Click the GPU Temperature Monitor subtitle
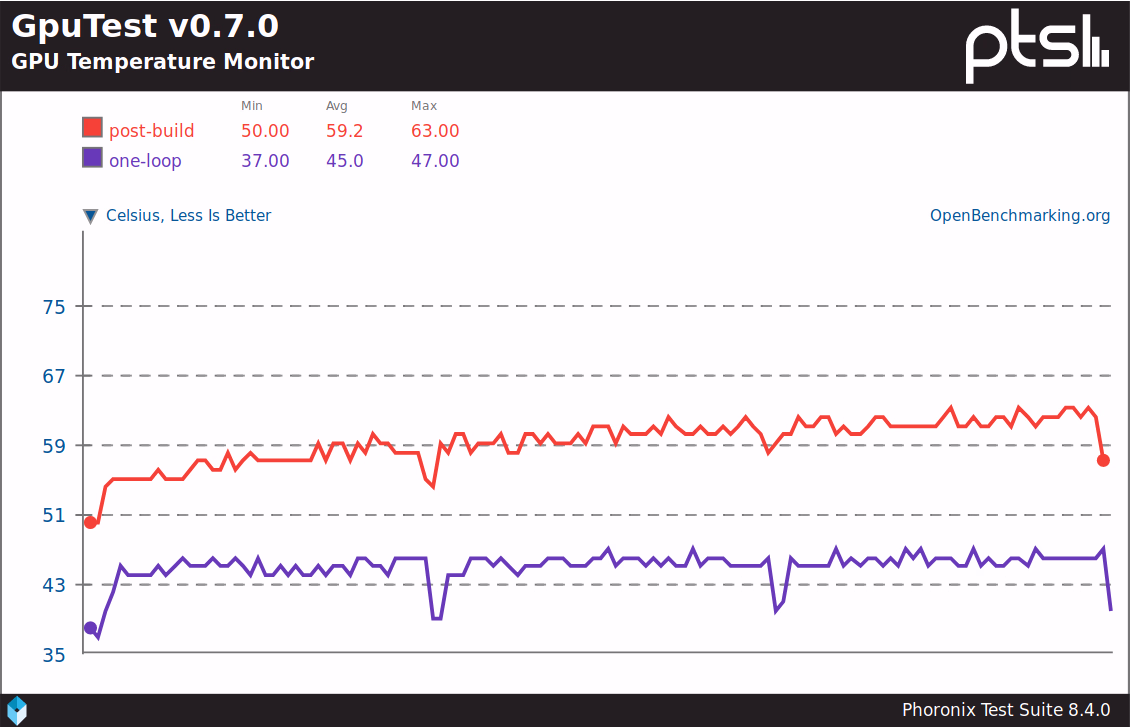Viewport: 1130px width, 727px height. tap(163, 62)
